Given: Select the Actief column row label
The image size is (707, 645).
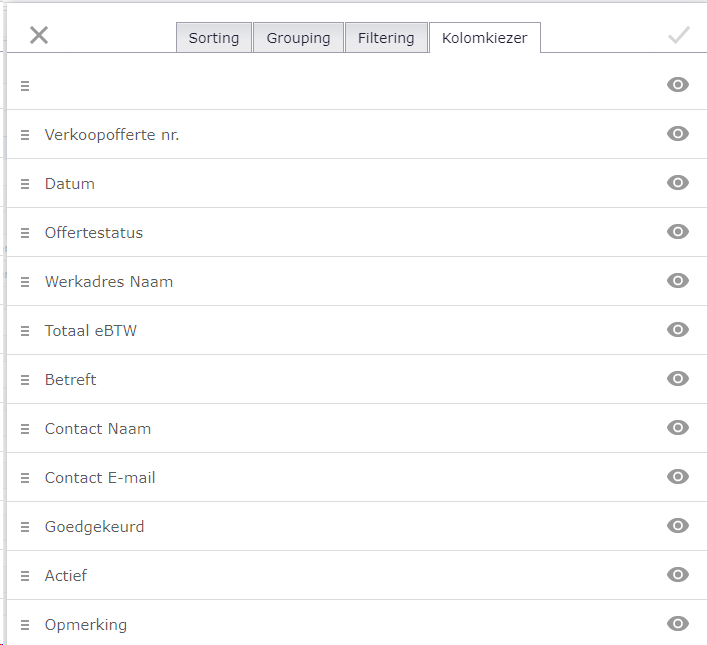Looking at the screenshot, I should coord(66,576).
